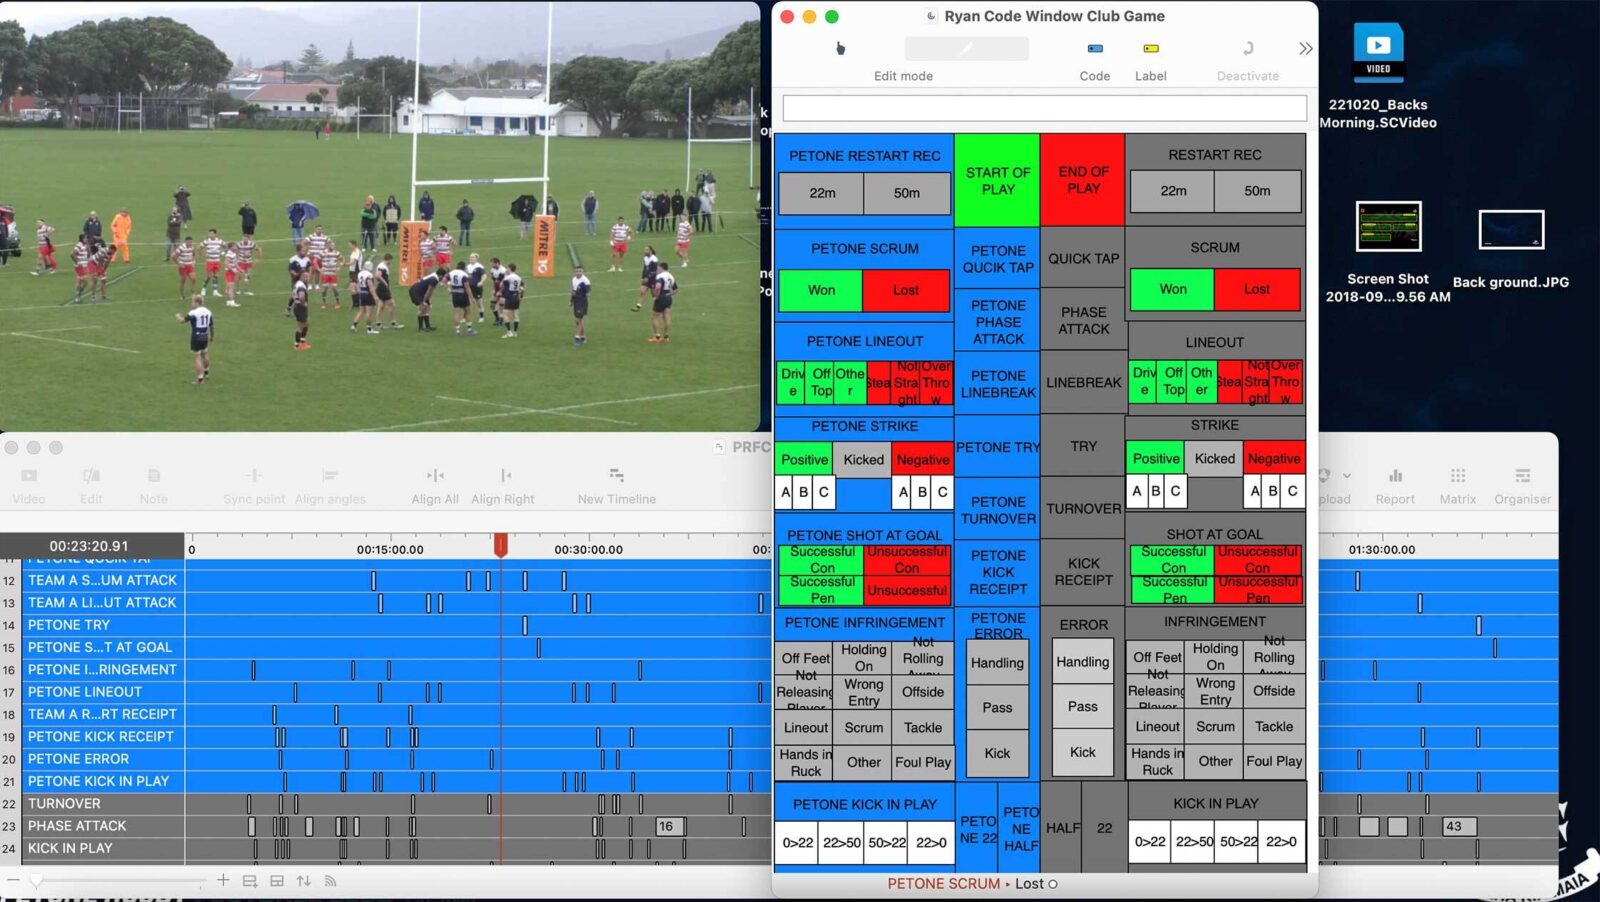Screen dimensions: 1600x902
Task: Click the Sync point icon
Action: coord(253,478)
